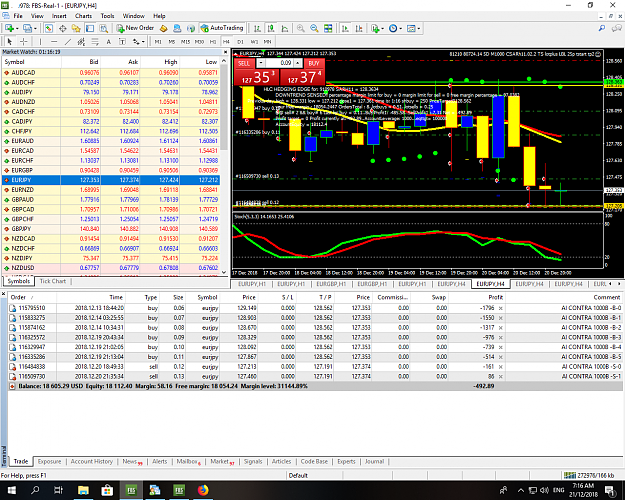The image size is (625, 500).
Task: Click the one-click volume input field
Action: [x=279, y=63]
